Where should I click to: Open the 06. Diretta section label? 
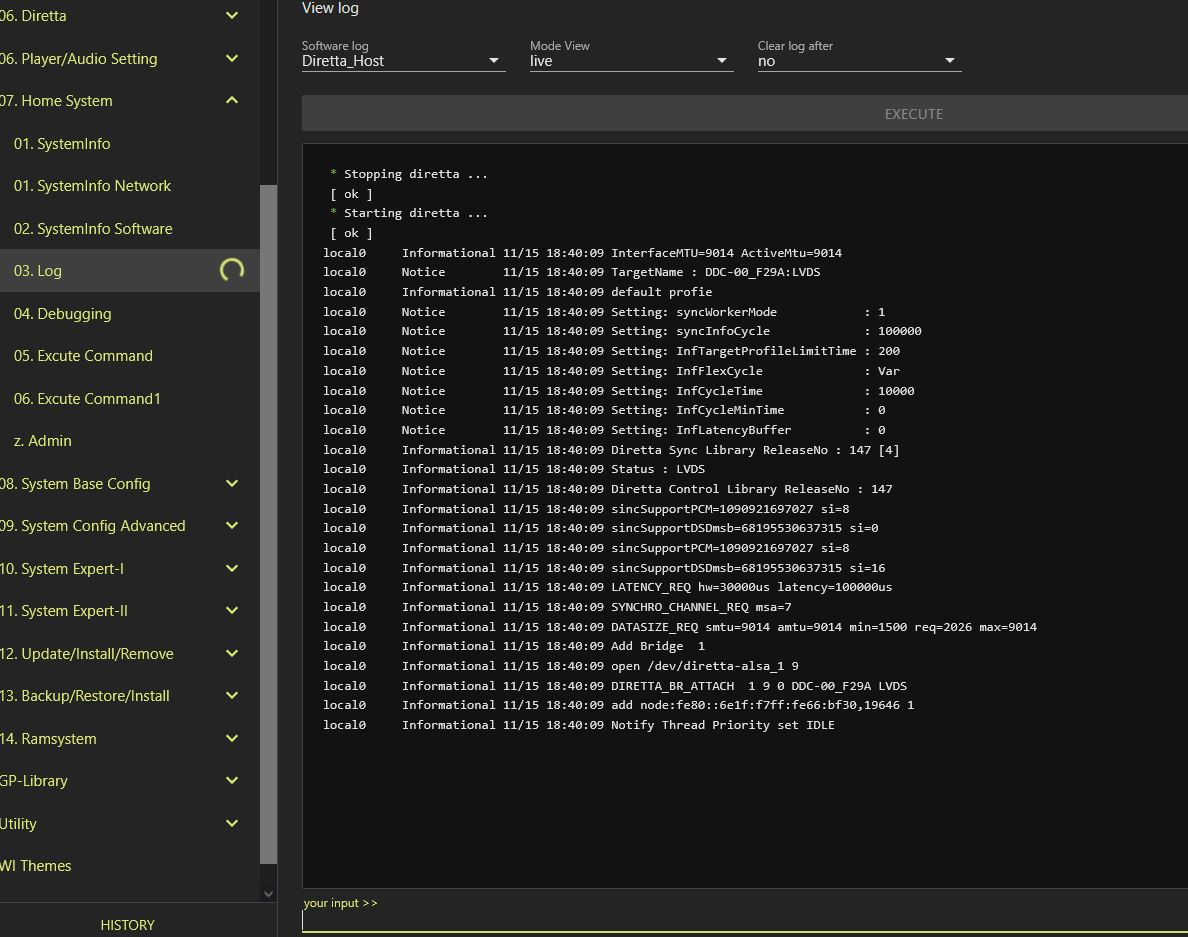click(33, 15)
